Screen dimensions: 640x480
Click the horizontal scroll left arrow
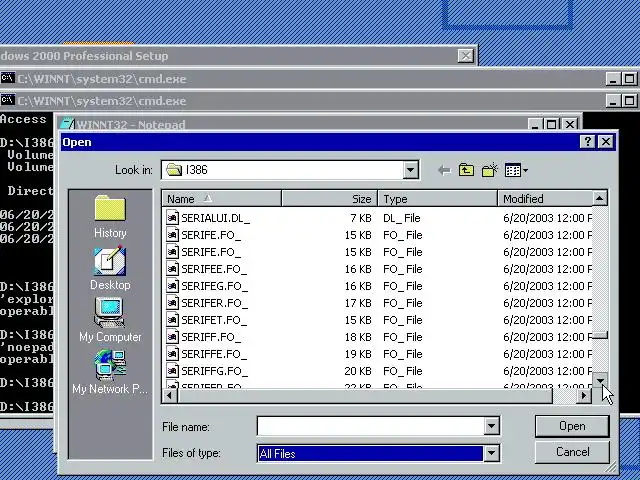[170, 396]
